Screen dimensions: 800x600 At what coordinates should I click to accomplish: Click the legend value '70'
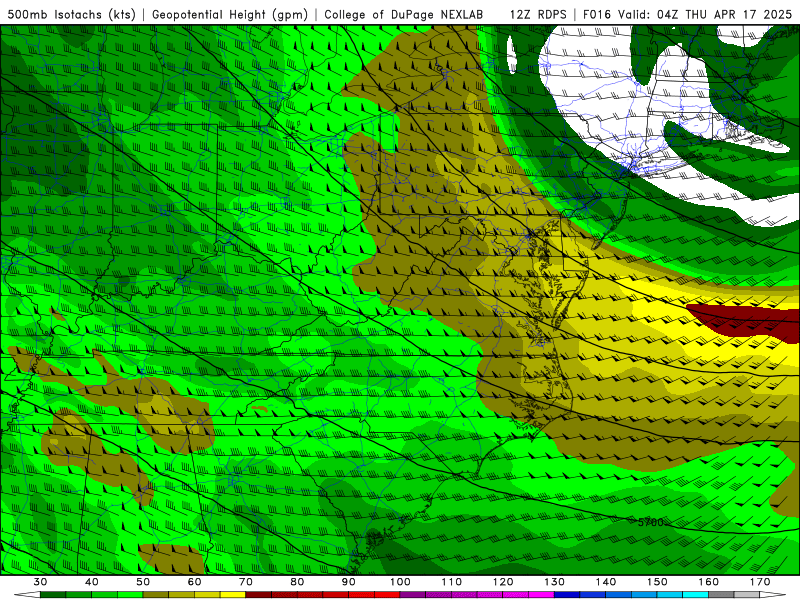click(x=246, y=582)
